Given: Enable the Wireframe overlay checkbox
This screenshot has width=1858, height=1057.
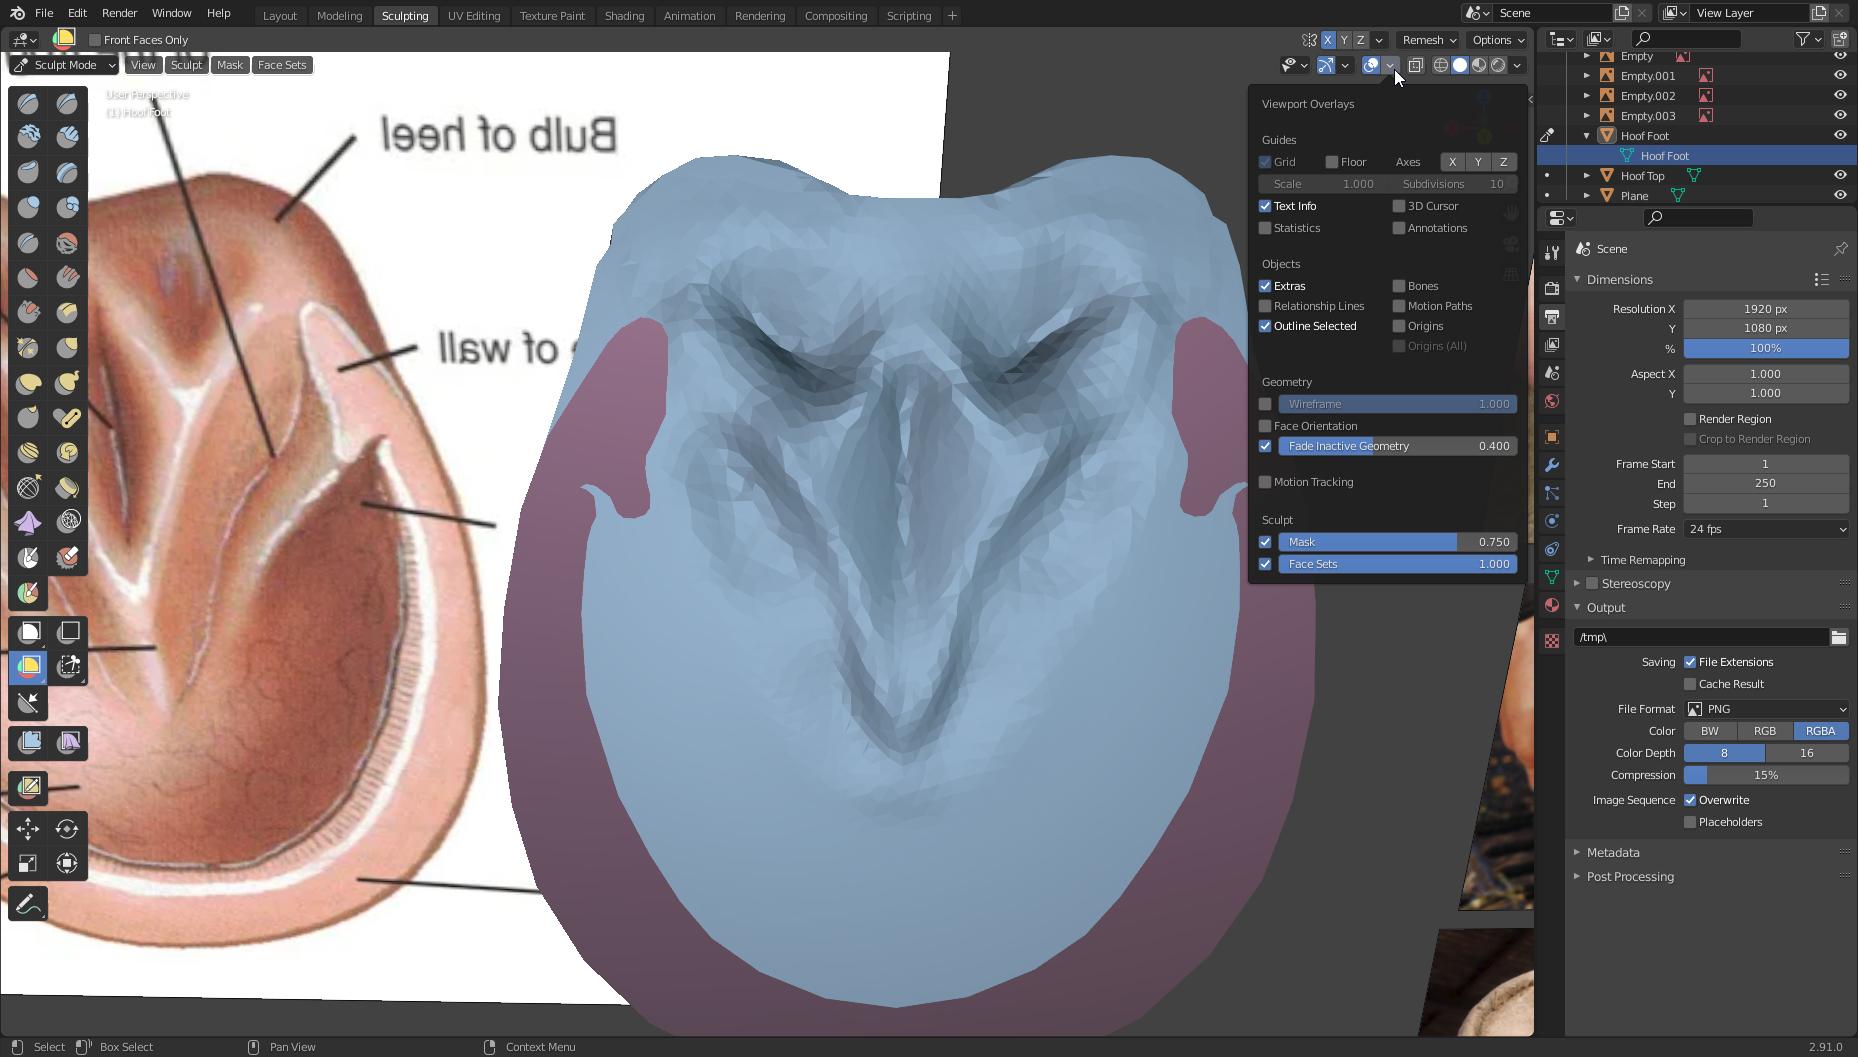Looking at the screenshot, I should tap(1265, 404).
